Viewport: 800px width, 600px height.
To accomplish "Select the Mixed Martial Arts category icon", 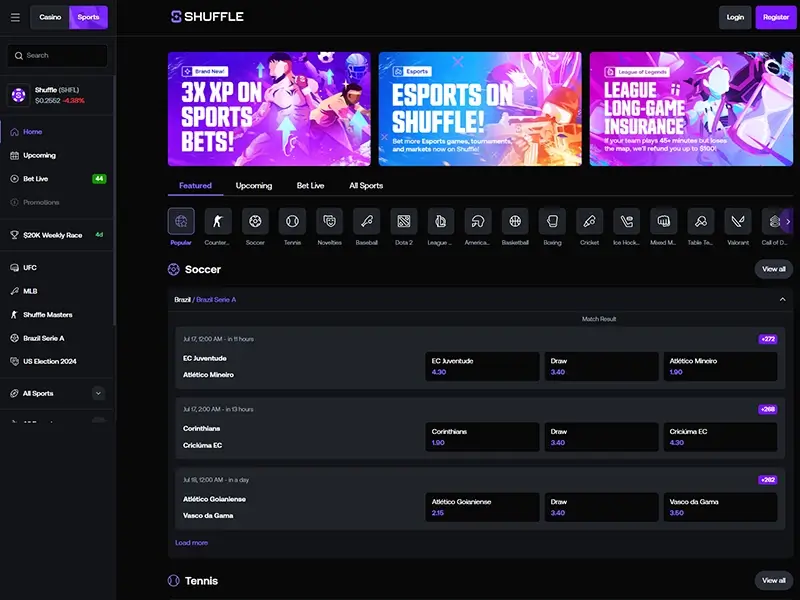I will tap(664, 221).
